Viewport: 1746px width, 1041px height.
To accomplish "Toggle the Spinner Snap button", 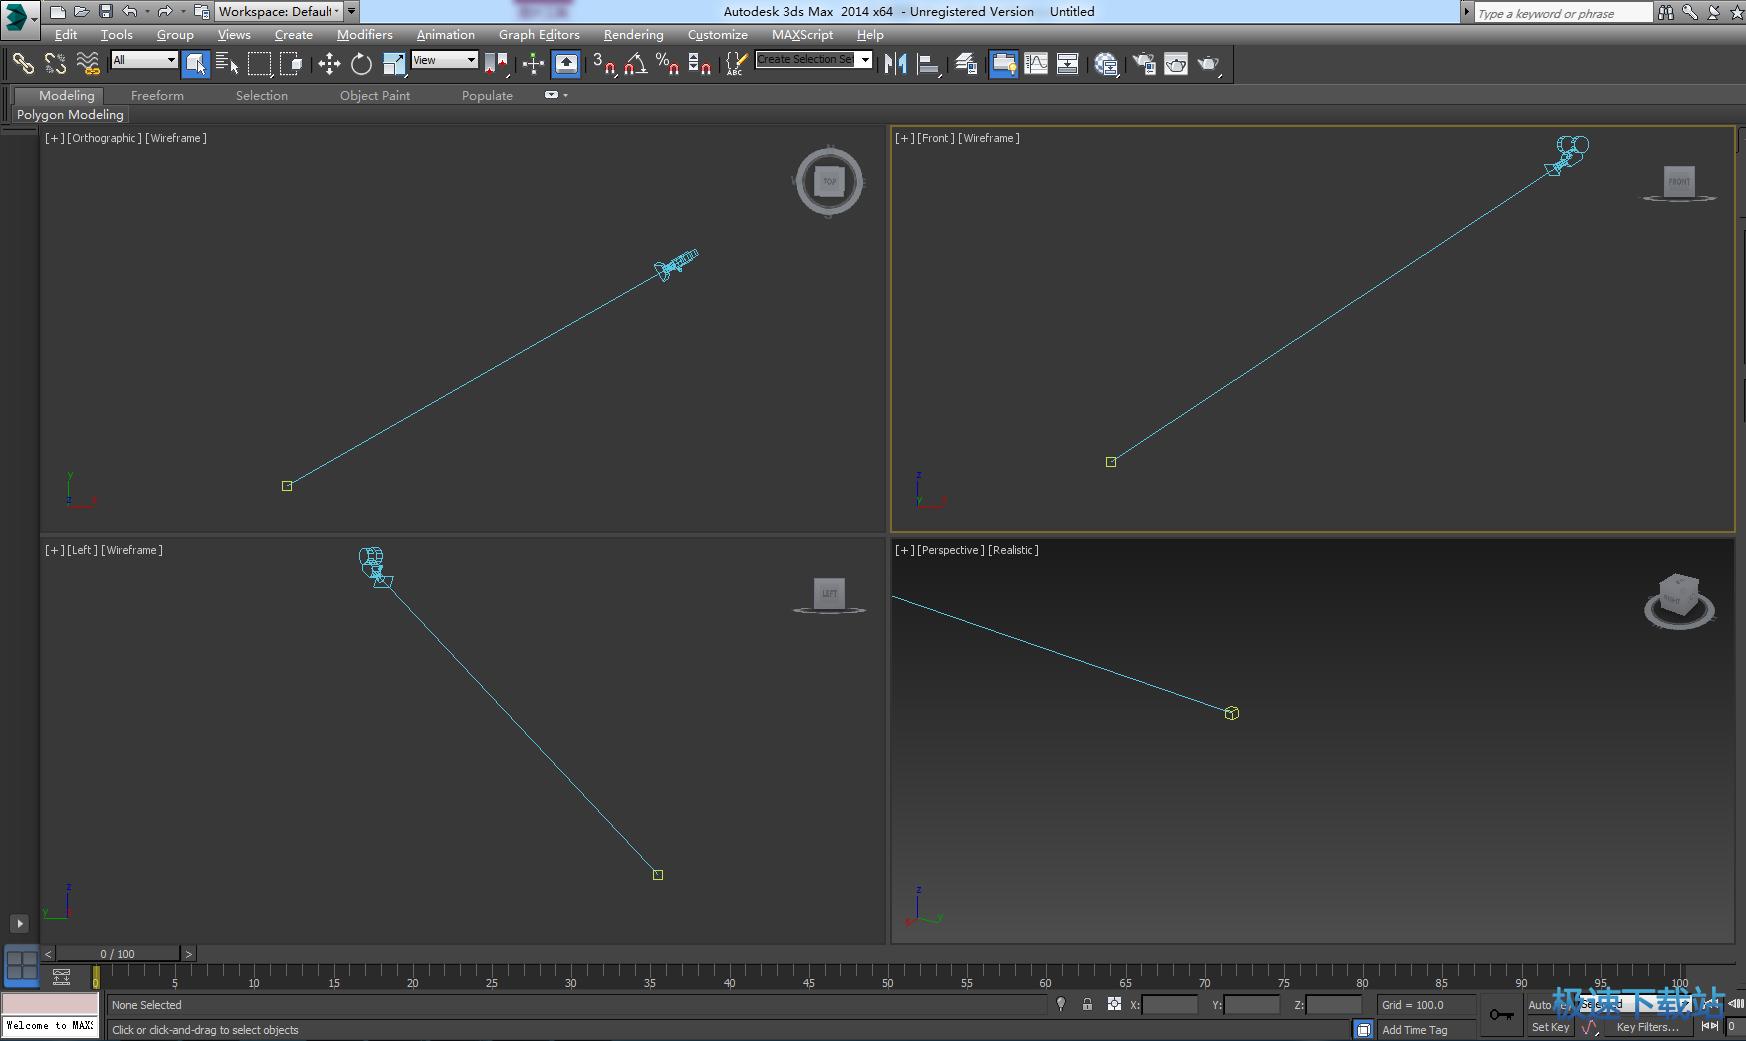I will (700, 64).
